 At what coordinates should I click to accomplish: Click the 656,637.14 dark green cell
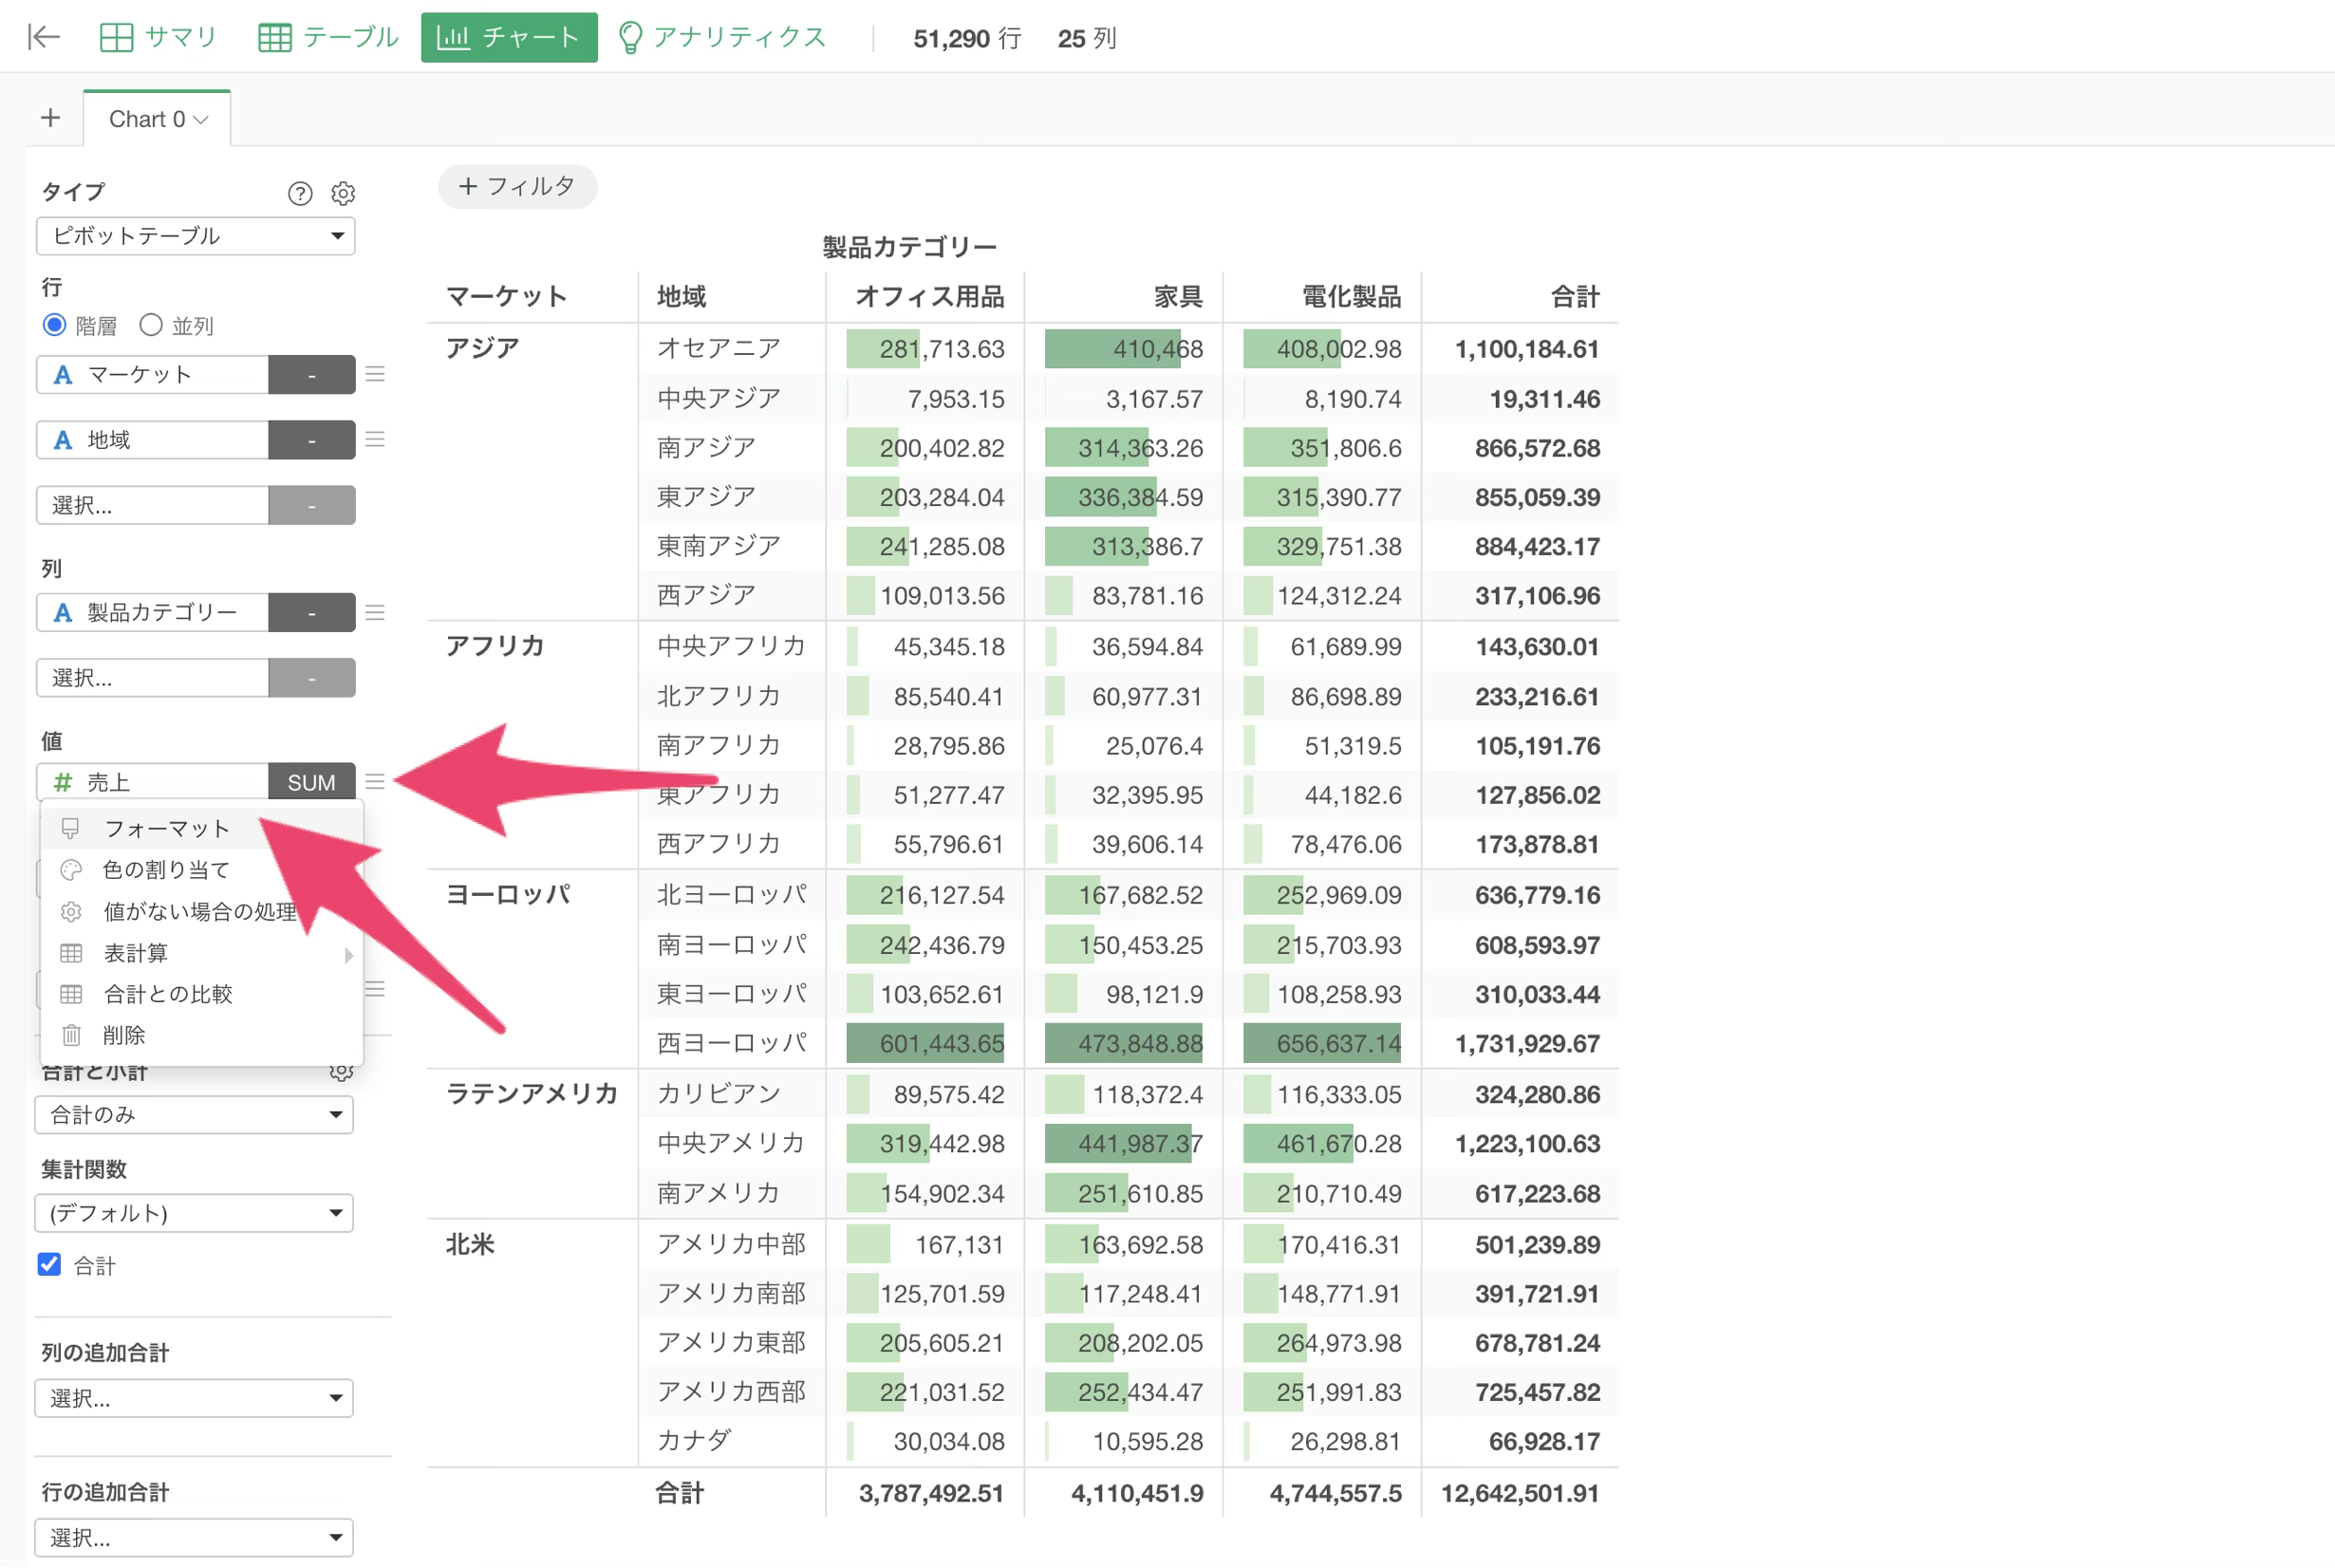pyautogui.click(x=1322, y=1043)
